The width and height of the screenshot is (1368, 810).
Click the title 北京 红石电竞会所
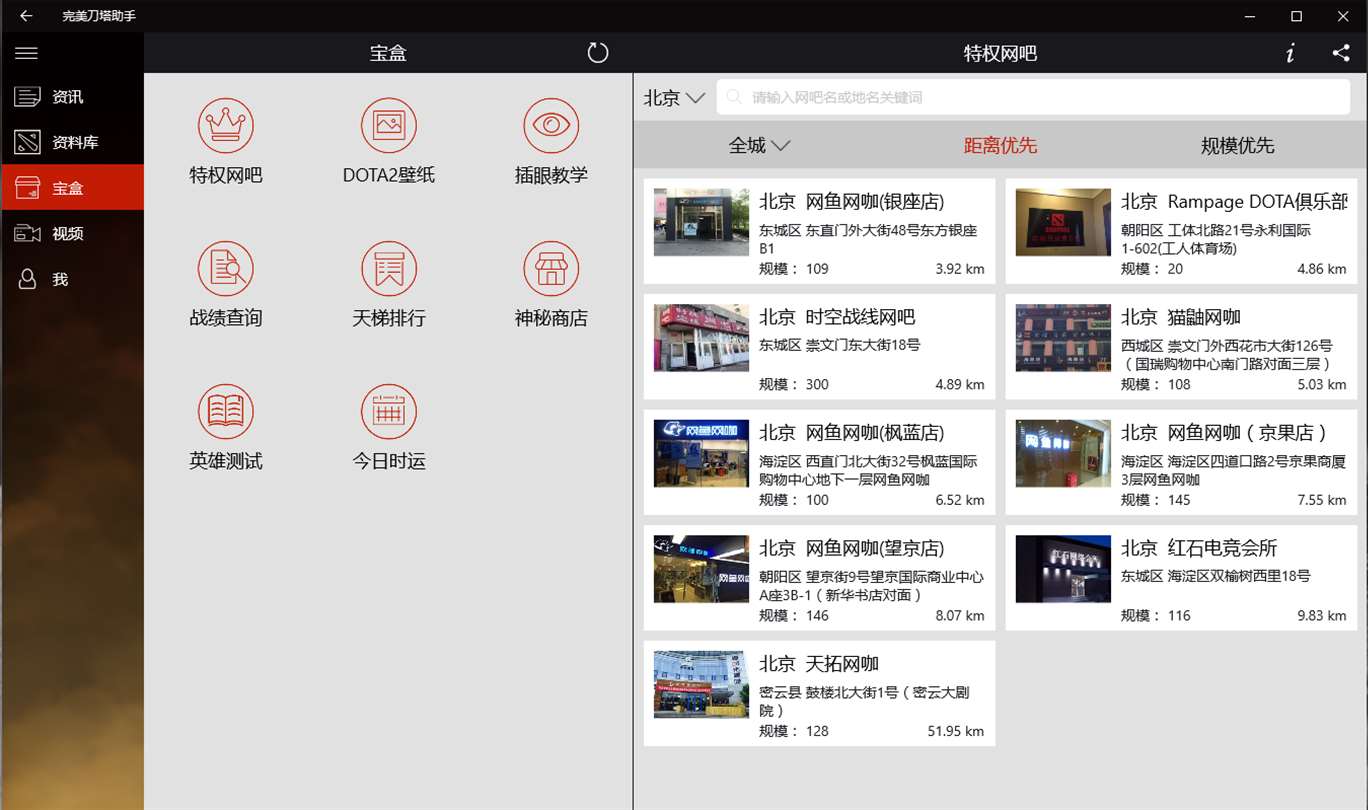(1199, 548)
